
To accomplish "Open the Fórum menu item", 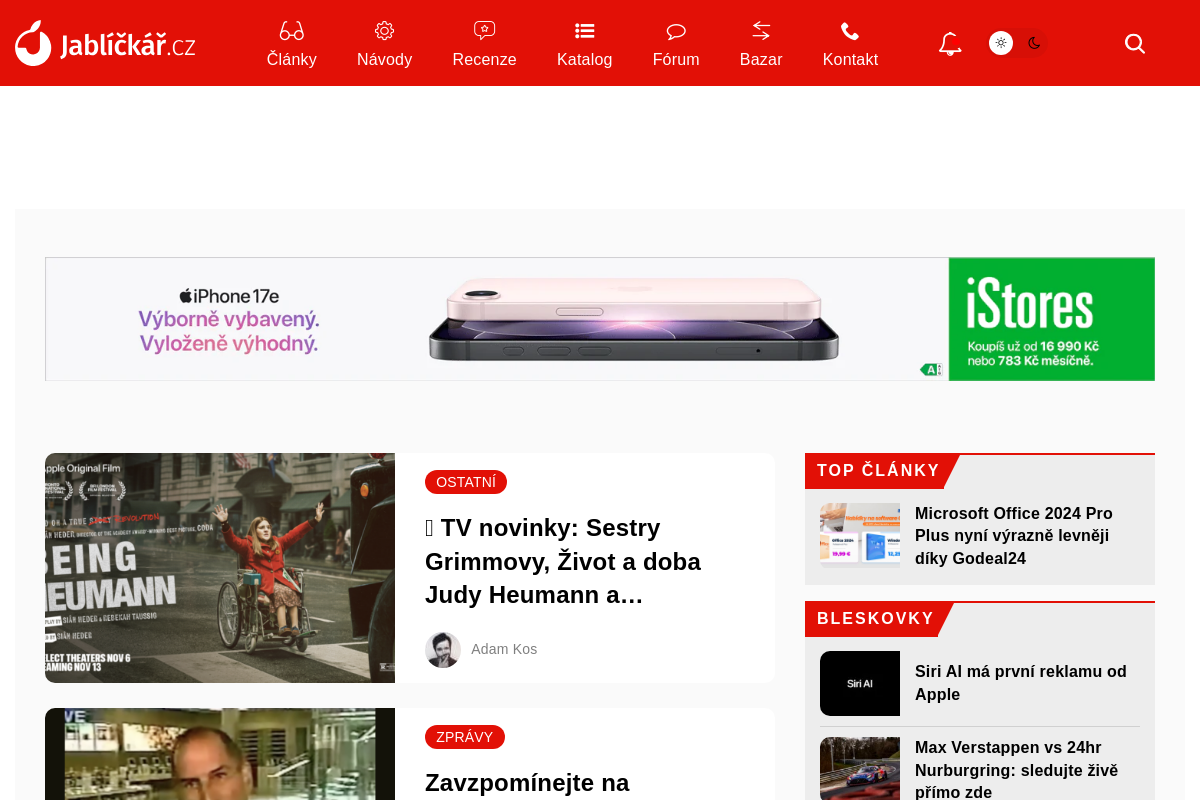I will pos(676,59).
